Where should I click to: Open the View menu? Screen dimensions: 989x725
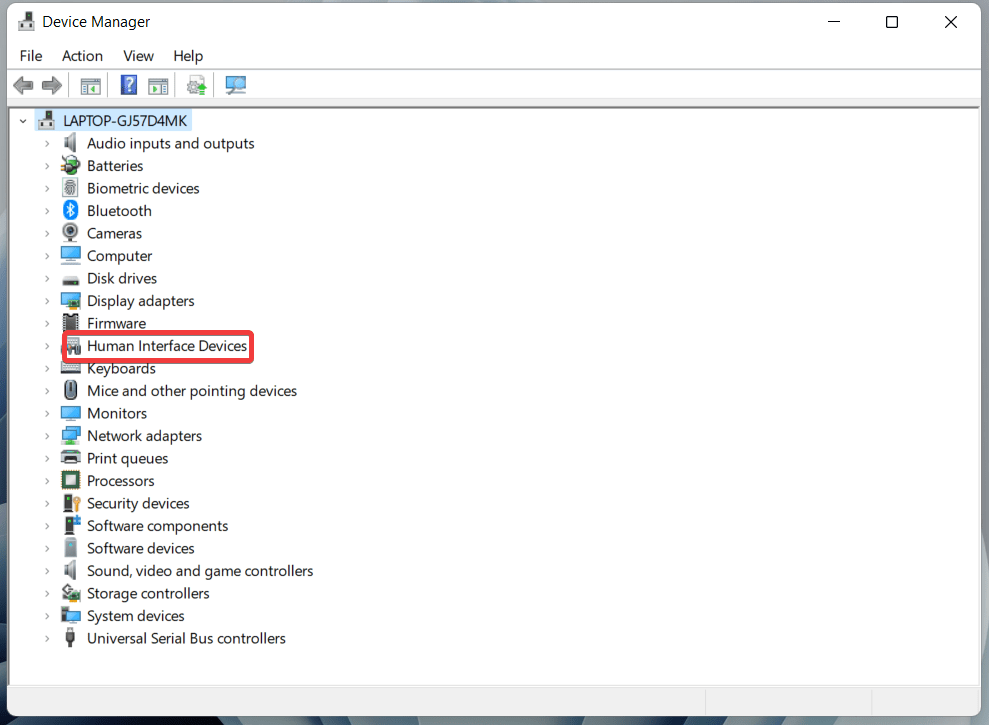138,56
